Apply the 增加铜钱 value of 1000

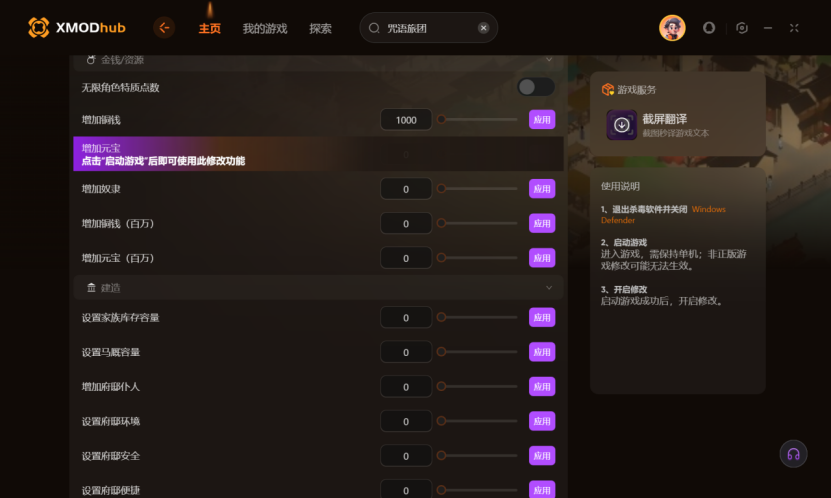[x=542, y=120]
